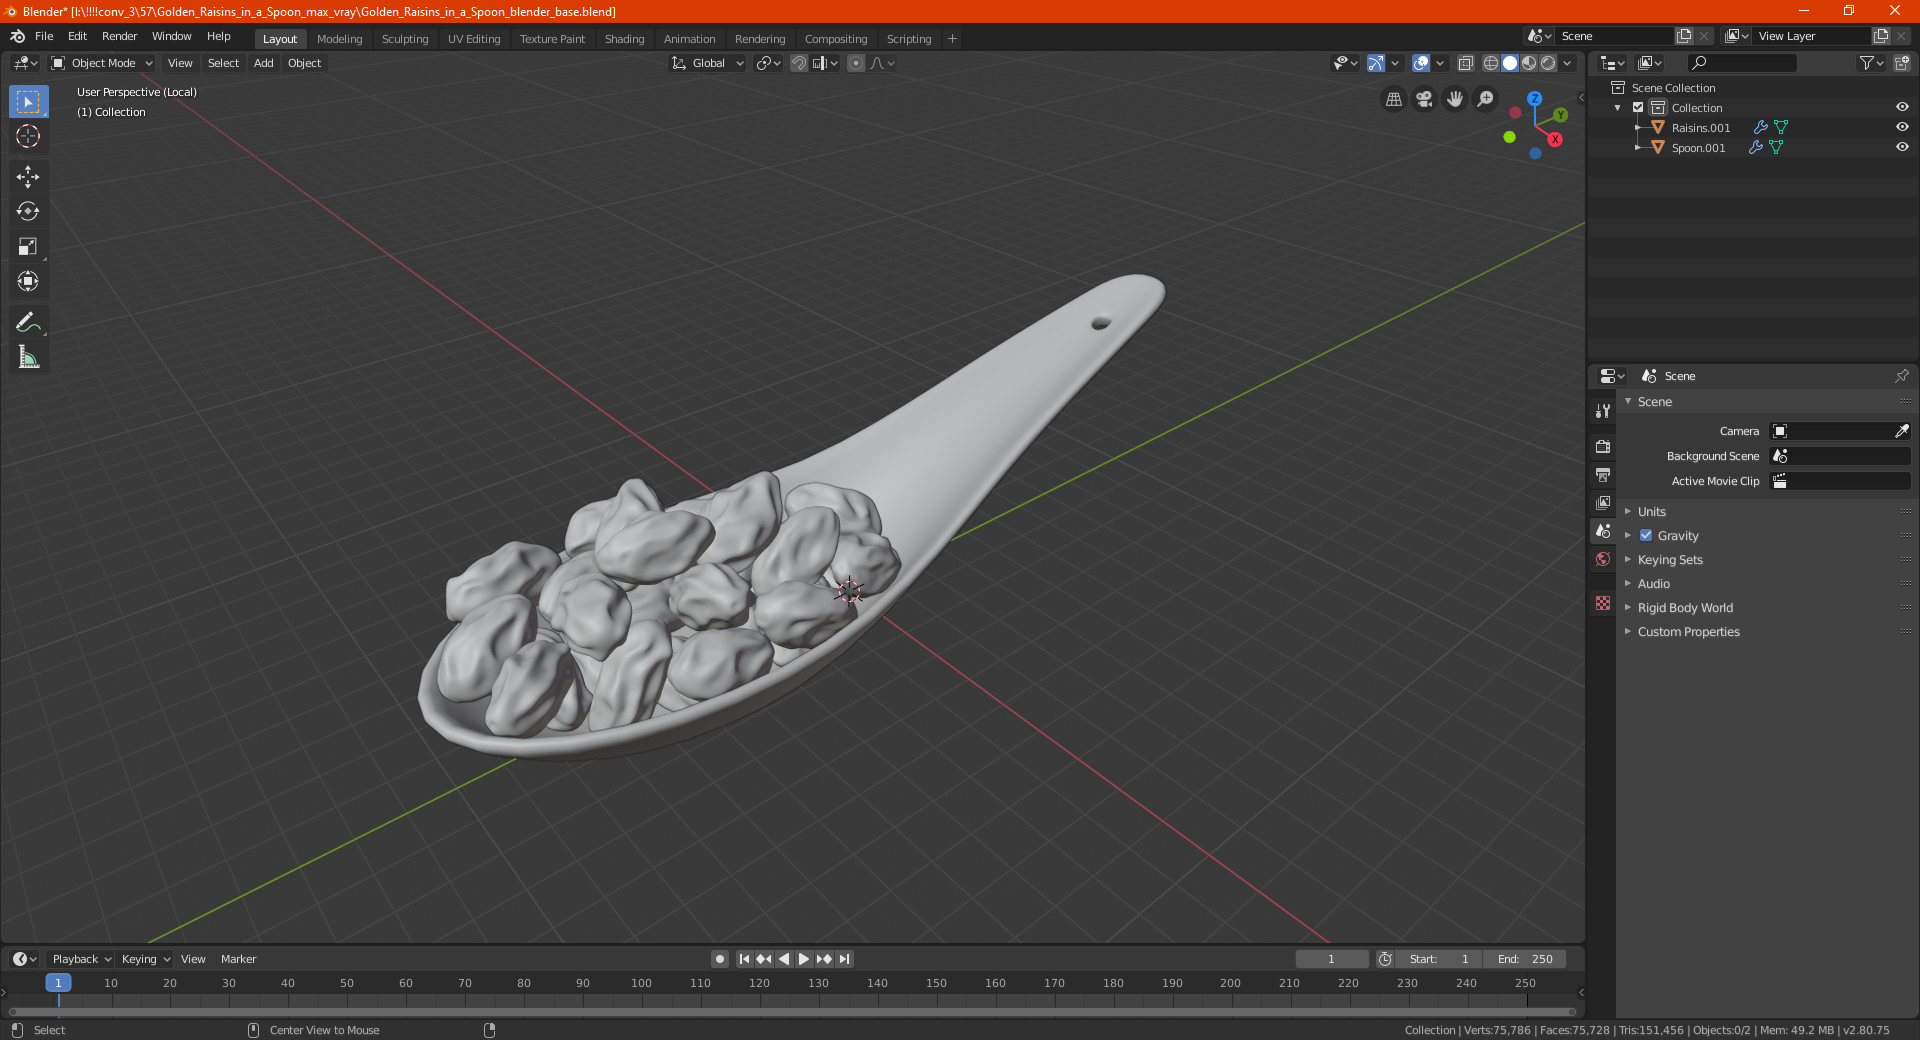Click the Spoon.001 mesh data icon

[1776, 148]
